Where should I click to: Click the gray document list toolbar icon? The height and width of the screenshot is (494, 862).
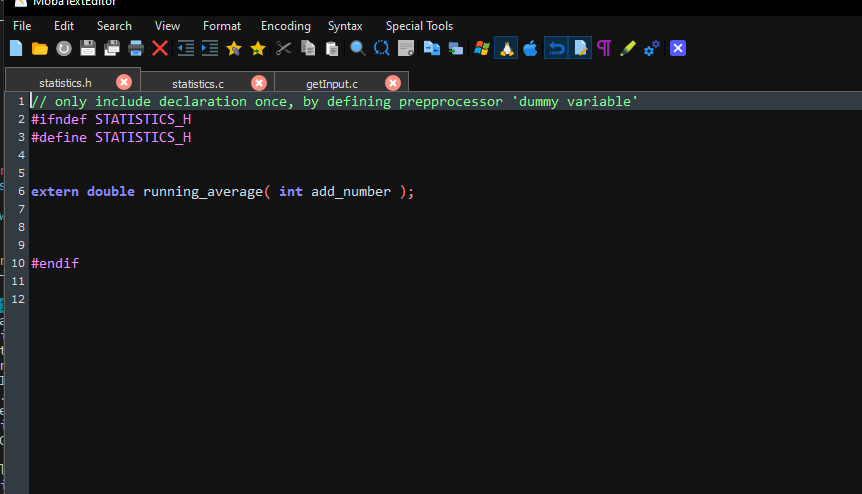coord(406,48)
